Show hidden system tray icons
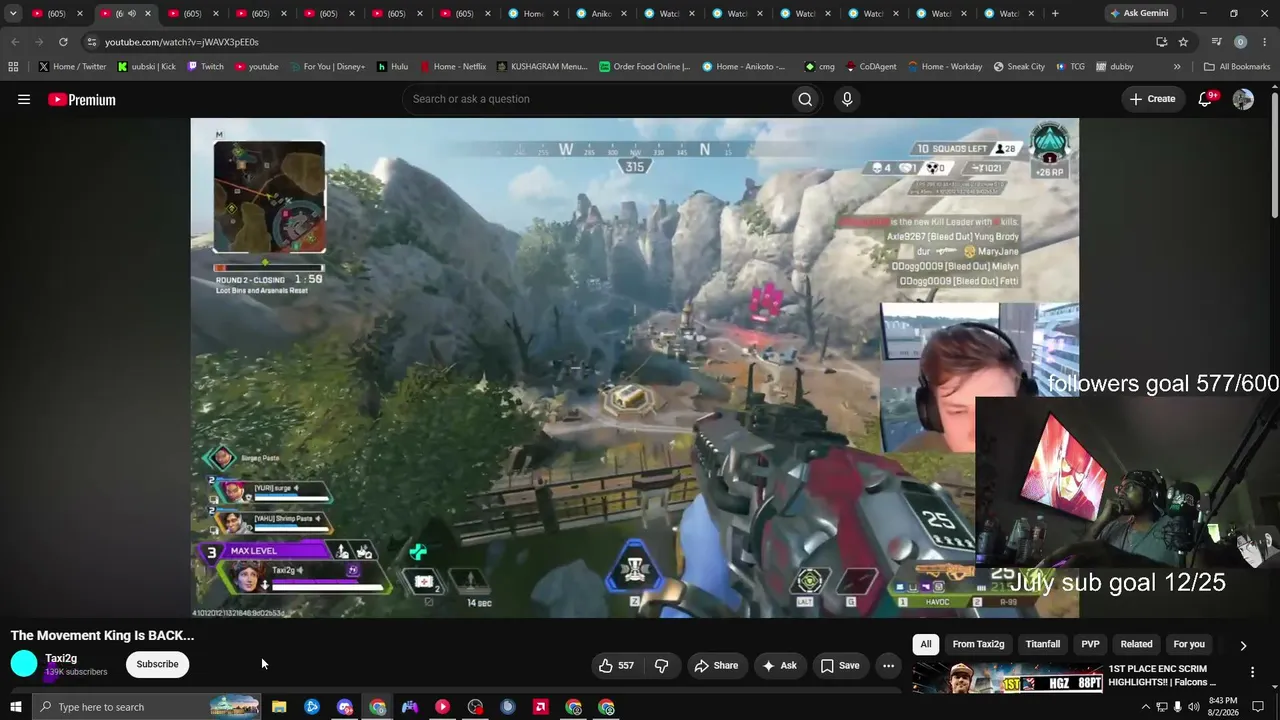 coord(1145,707)
